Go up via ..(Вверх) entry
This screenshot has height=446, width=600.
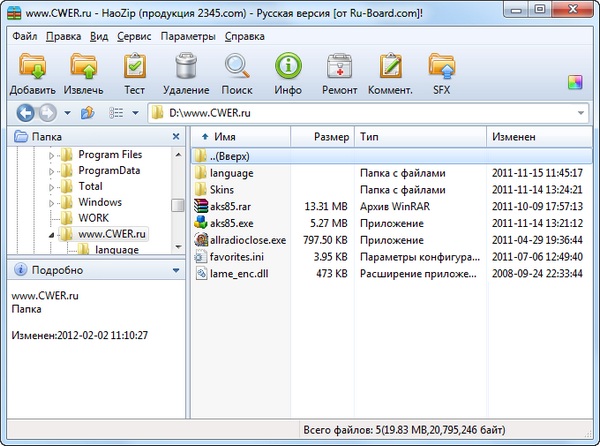pos(229,156)
